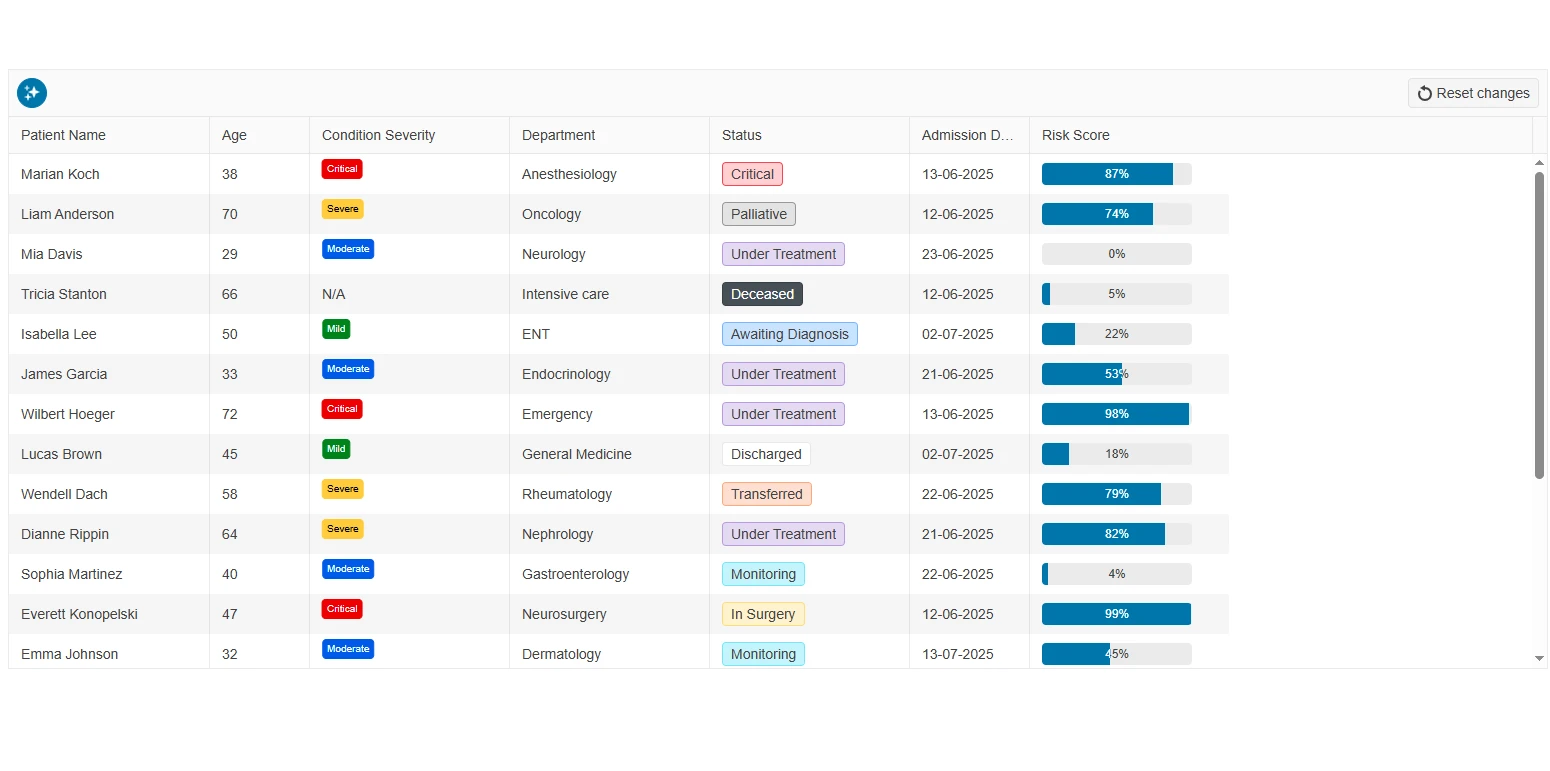Open the Palliative status selector for Liam Anderson
The image size is (1550, 771).
pyautogui.click(x=758, y=214)
